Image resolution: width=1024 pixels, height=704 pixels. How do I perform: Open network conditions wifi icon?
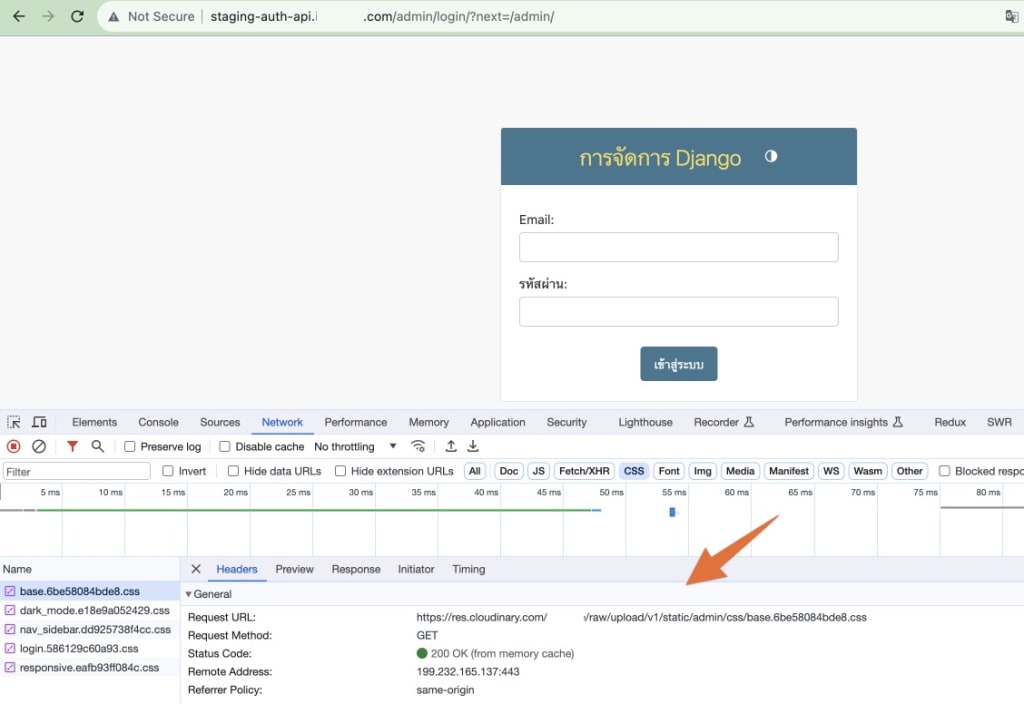click(x=418, y=447)
